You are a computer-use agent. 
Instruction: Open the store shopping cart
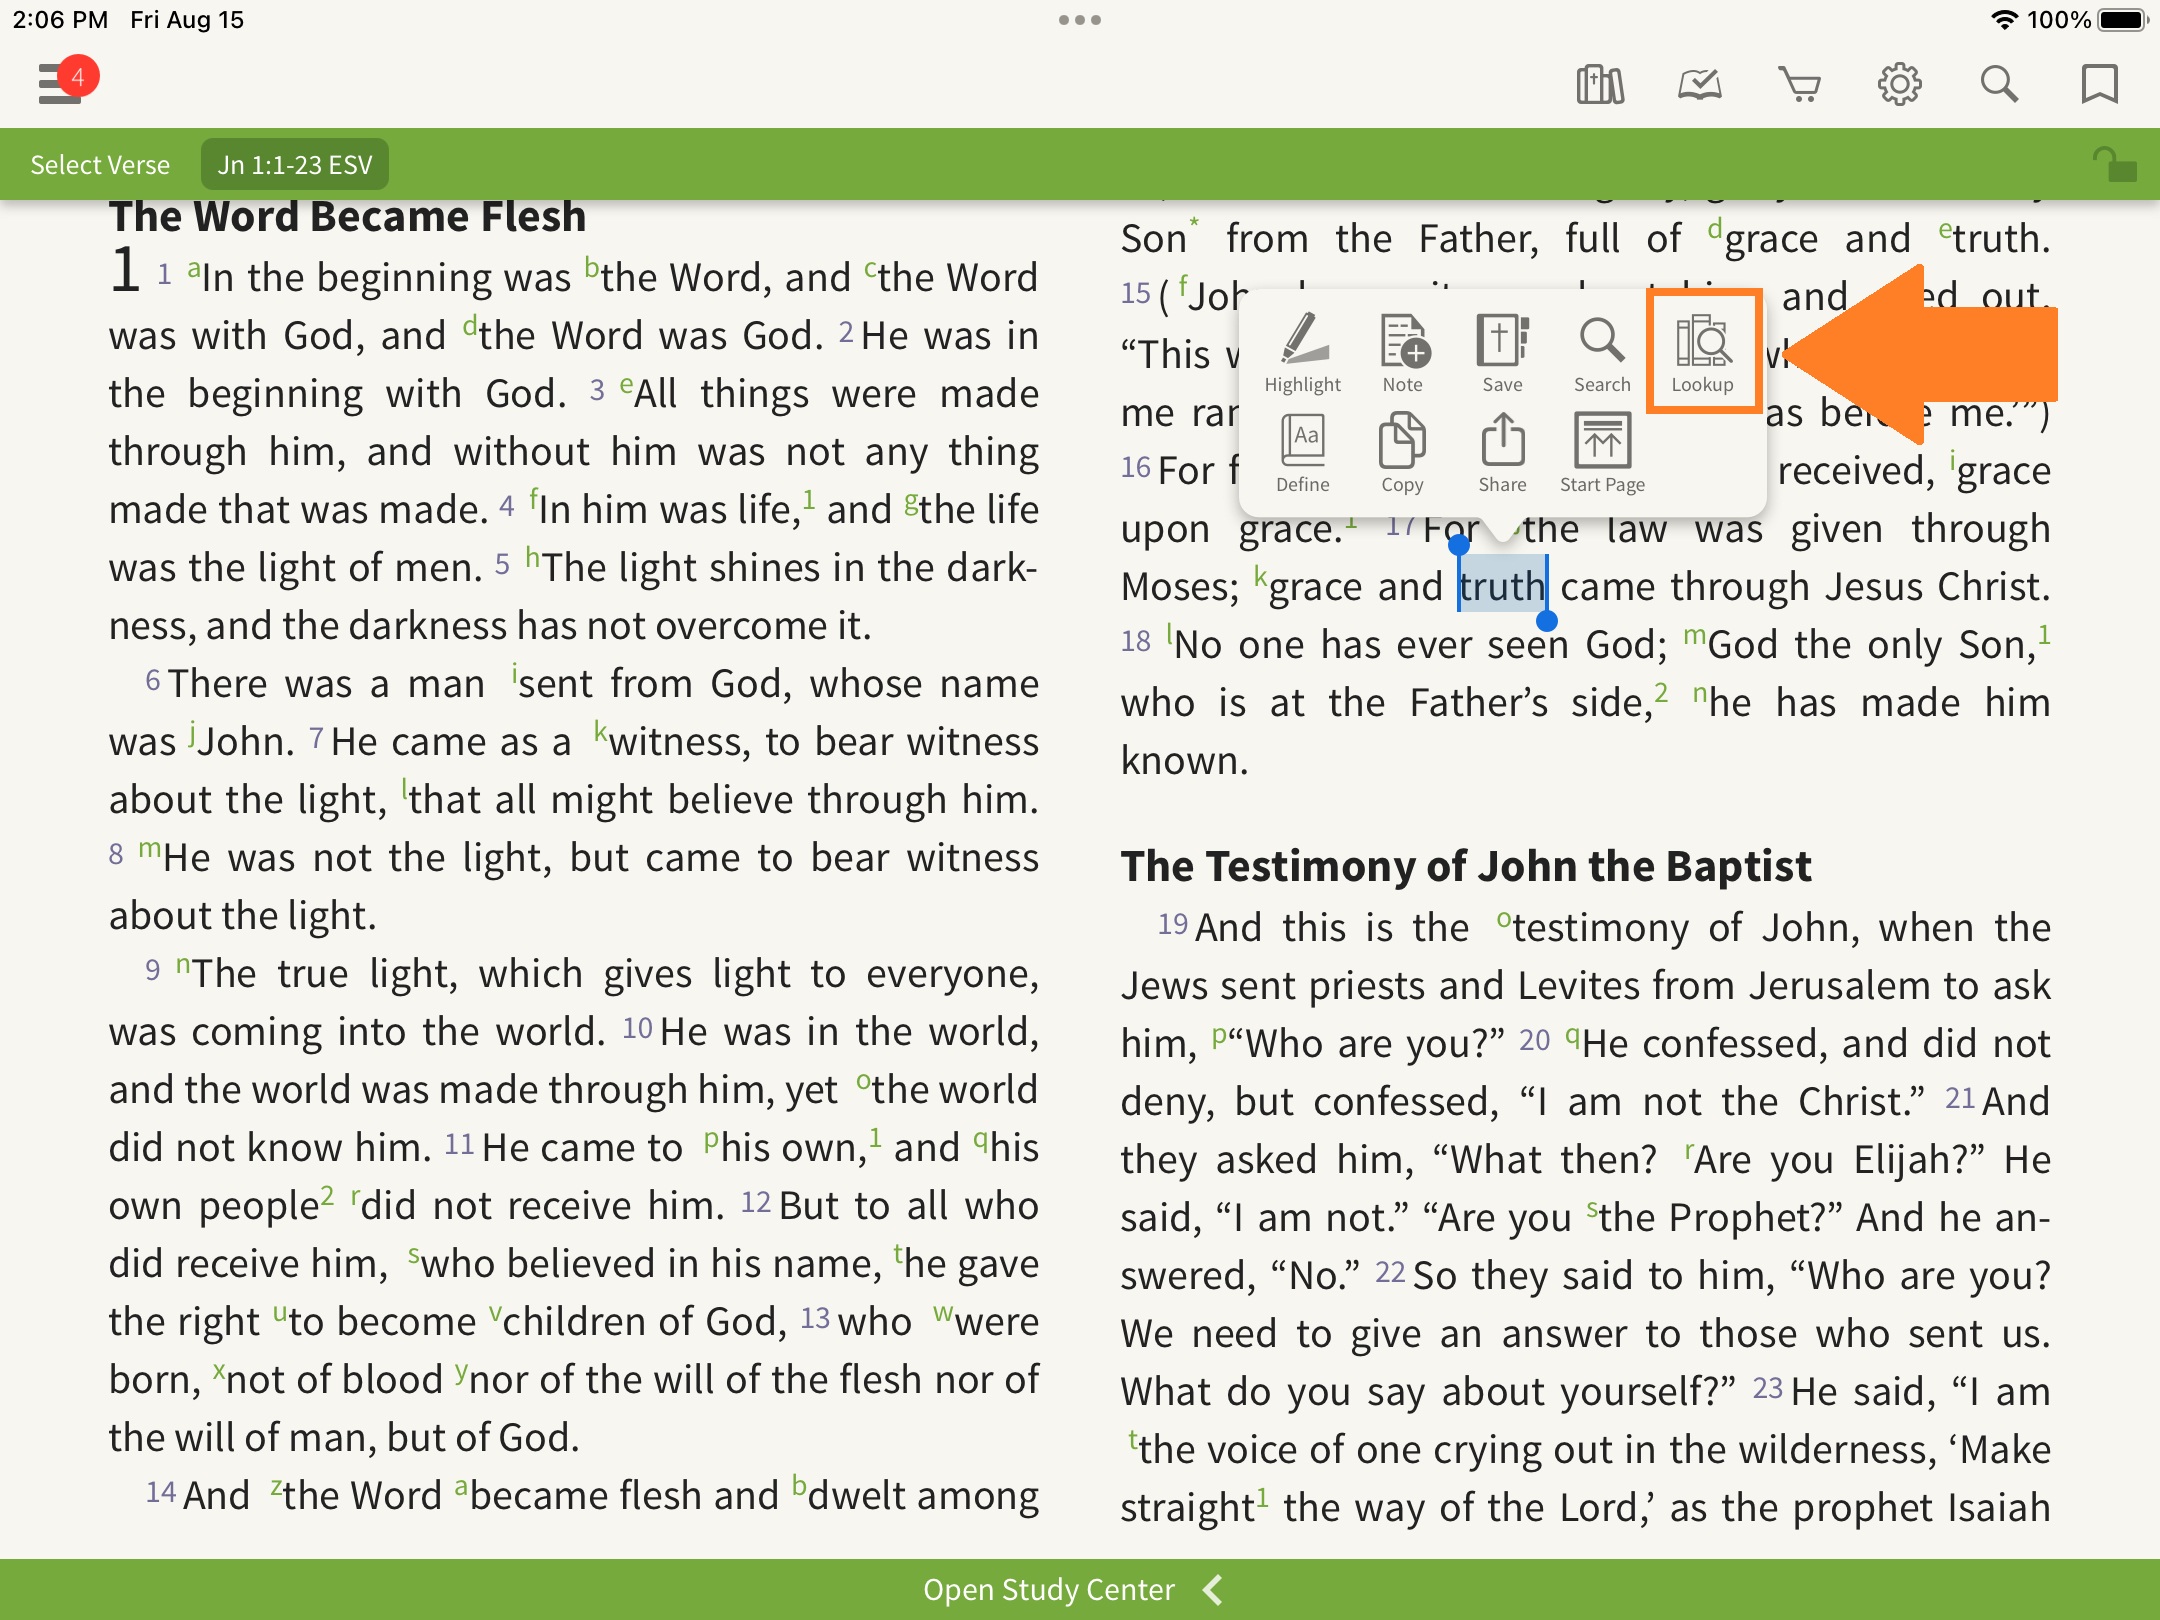pyautogui.click(x=1800, y=84)
